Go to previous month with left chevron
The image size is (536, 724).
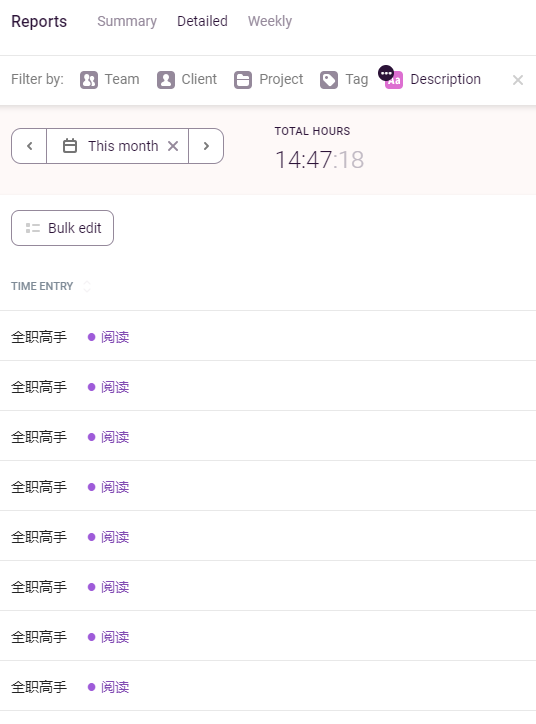click(29, 146)
